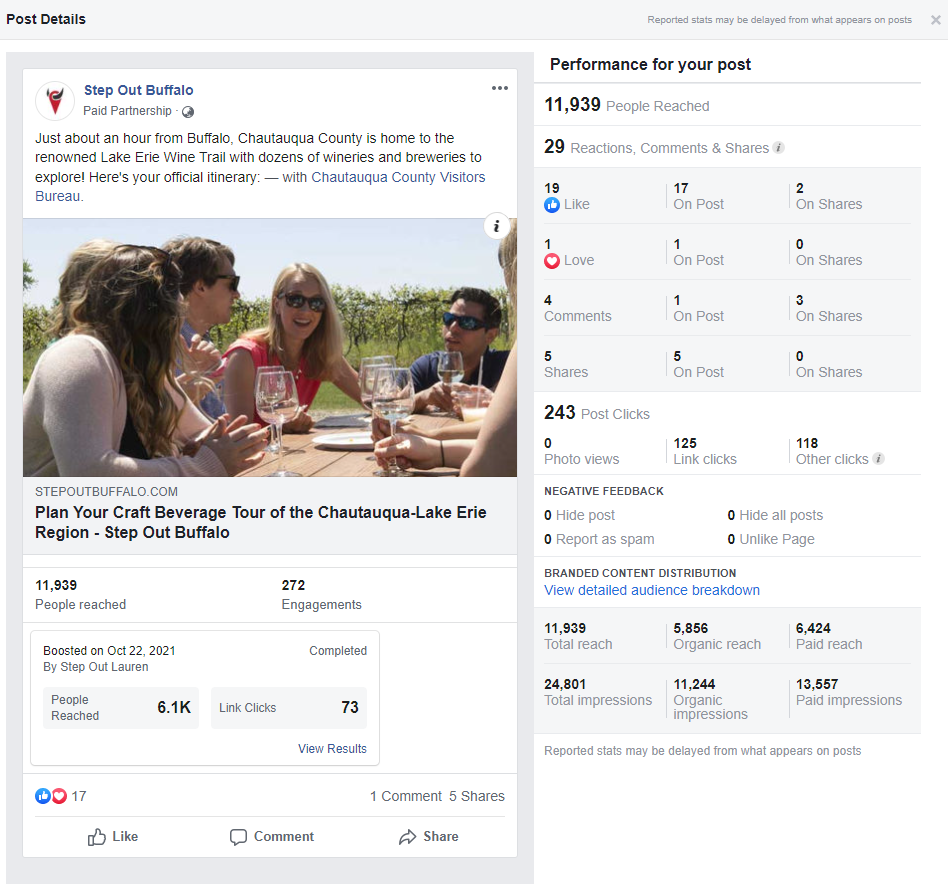
Task: Open the 1 Comment link
Action: (x=406, y=796)
